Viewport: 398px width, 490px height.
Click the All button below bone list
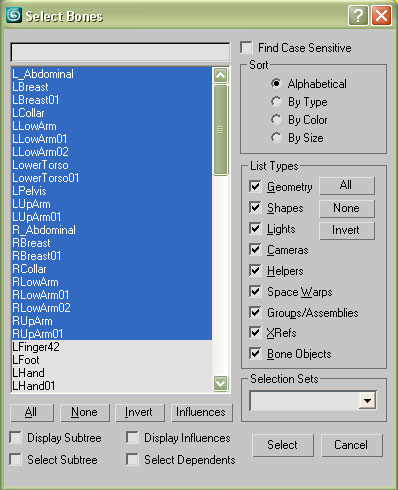pyautogui.click(x=32, y=413)
